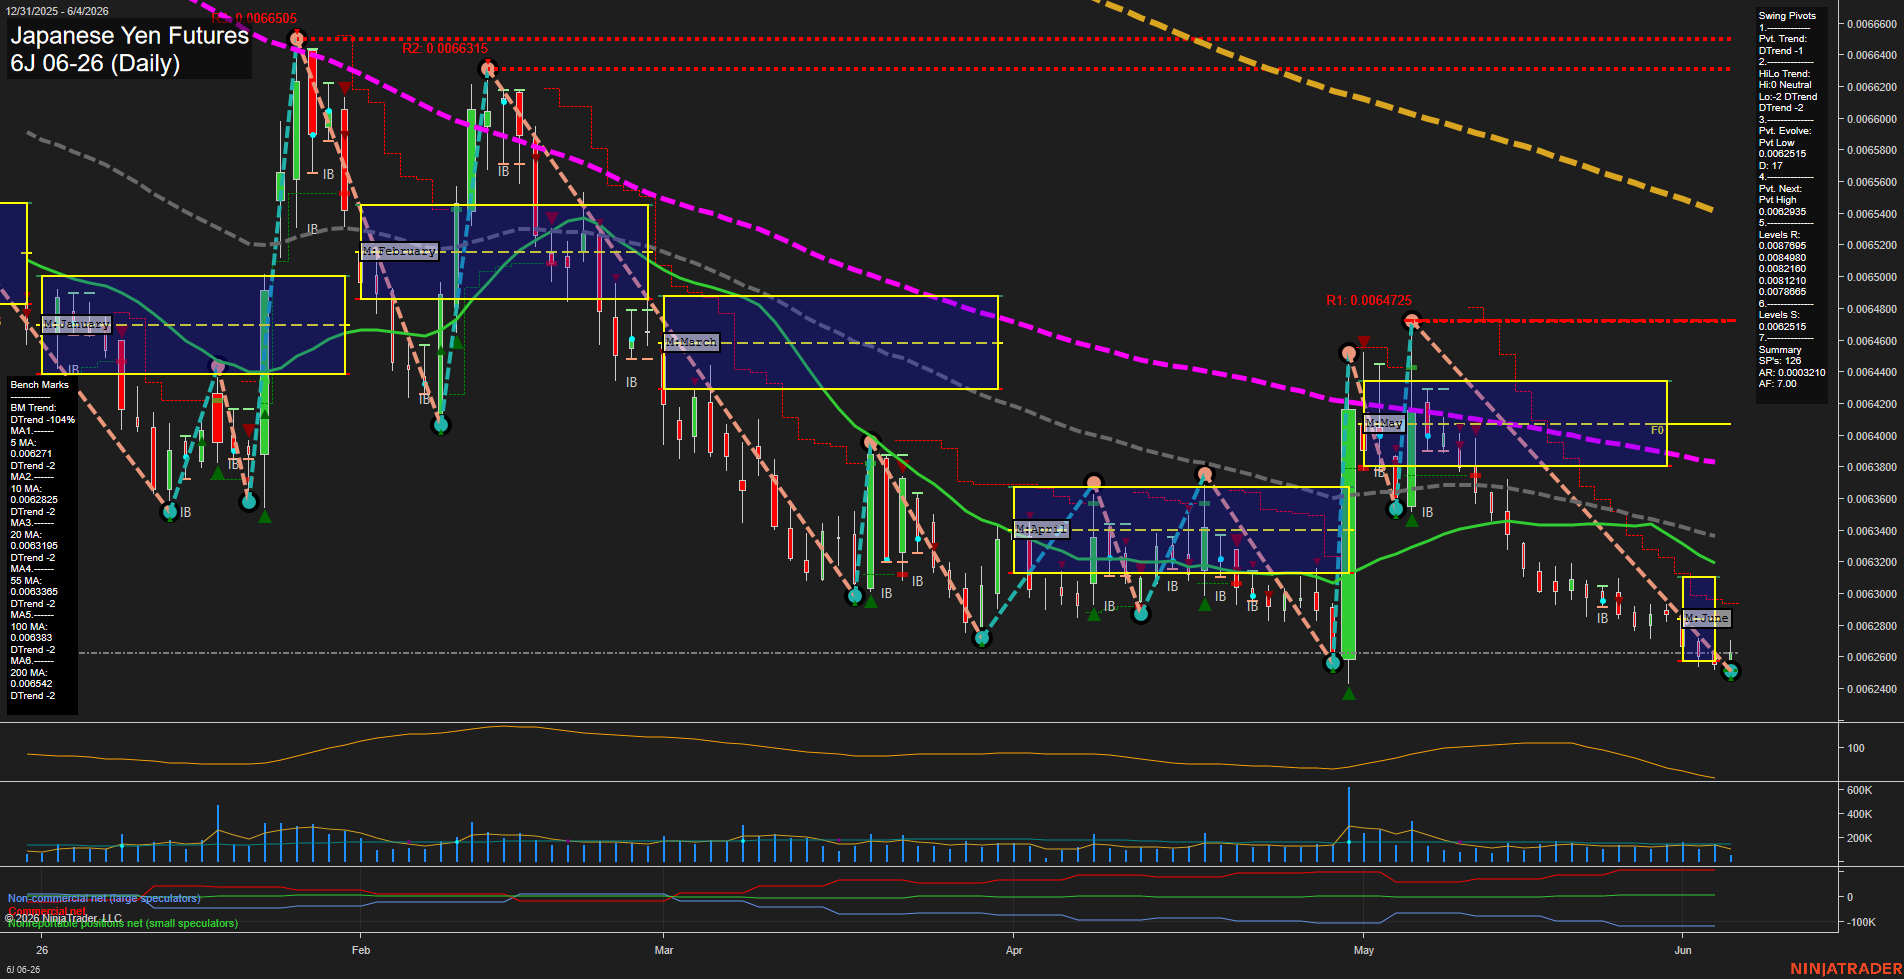This screenshot has height=979, width=1904.
Task: Click resistance level 0.0084980
Action: (x=1783, y=258)
